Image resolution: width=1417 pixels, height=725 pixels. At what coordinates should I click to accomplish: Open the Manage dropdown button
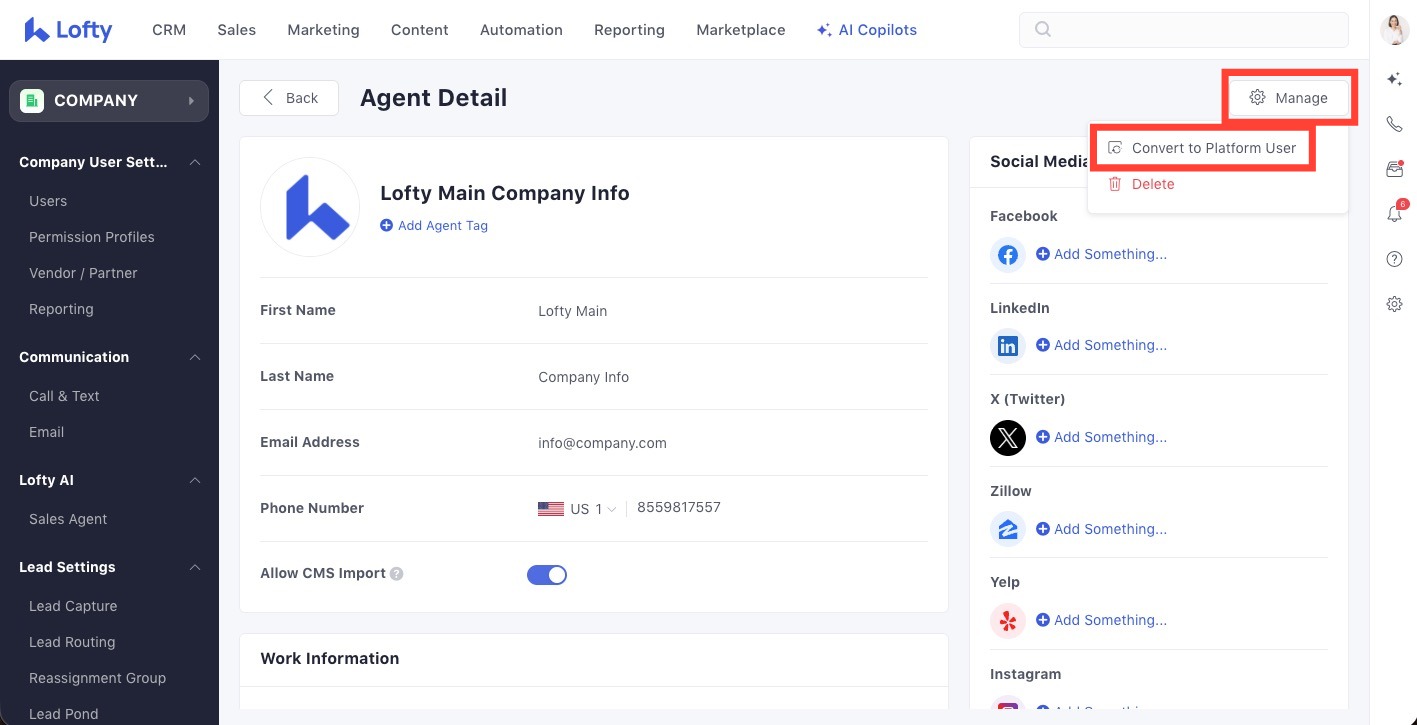click(x=1289, y=98)
